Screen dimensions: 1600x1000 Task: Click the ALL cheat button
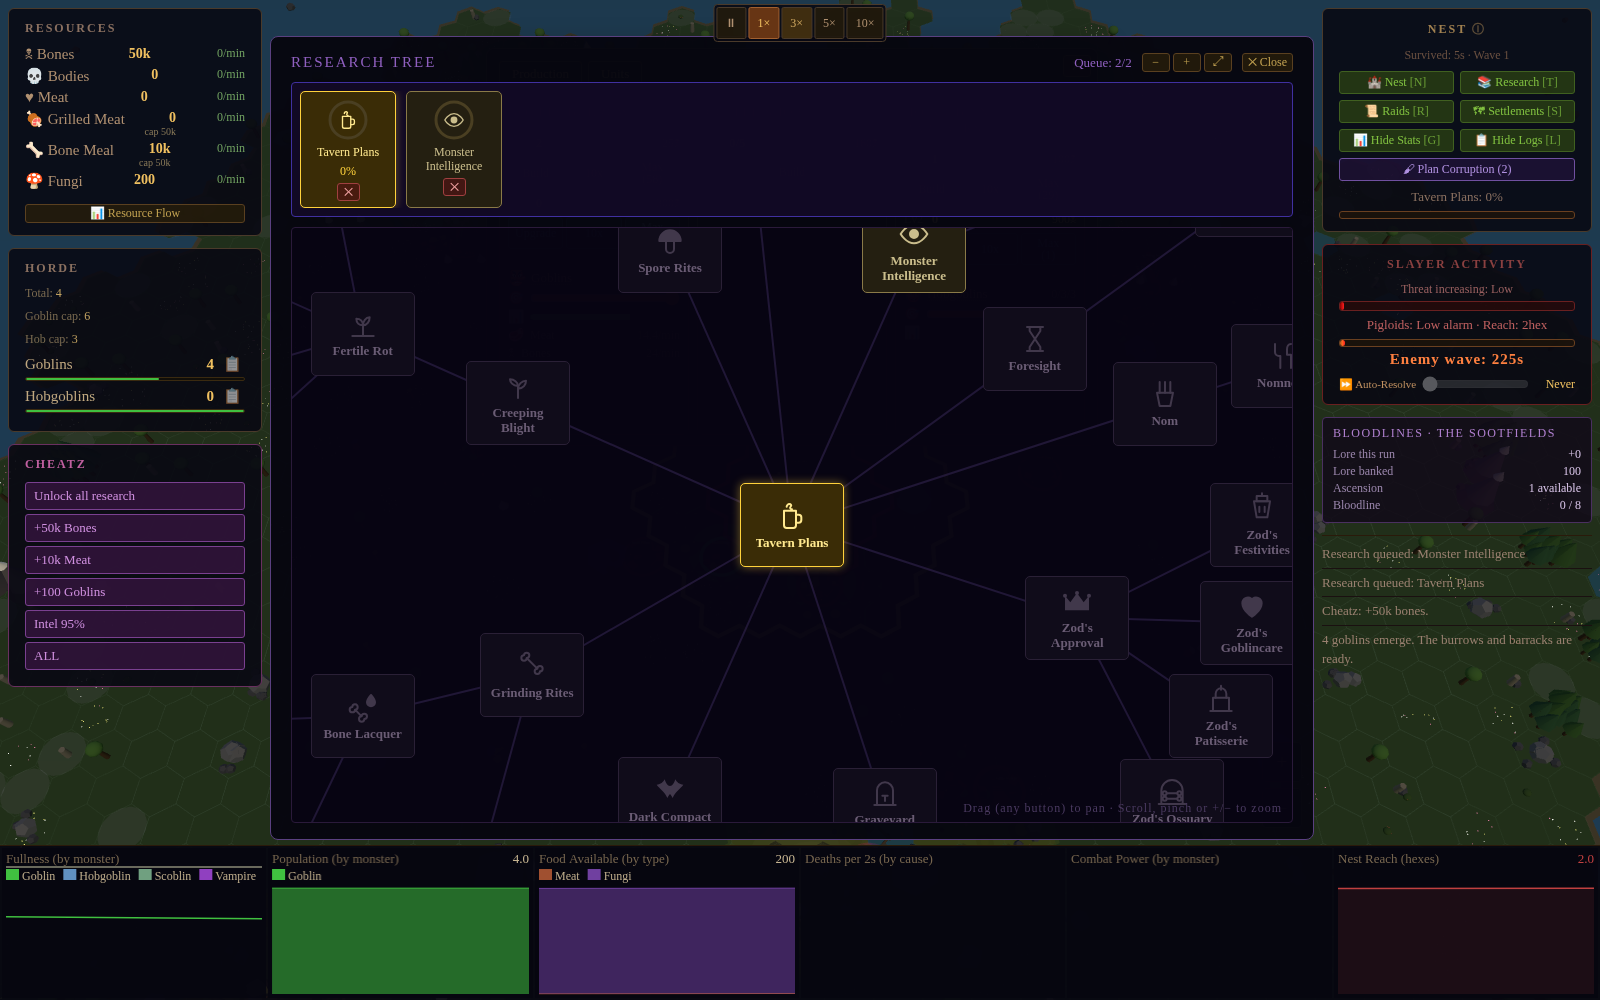pos(135,656)
